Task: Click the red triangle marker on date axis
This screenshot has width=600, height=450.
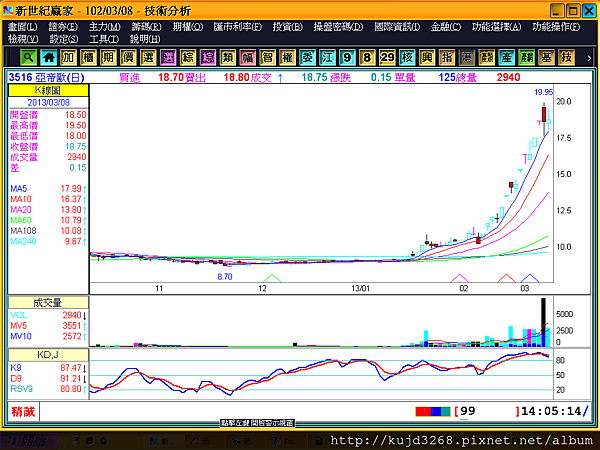Action: point(507,278)
